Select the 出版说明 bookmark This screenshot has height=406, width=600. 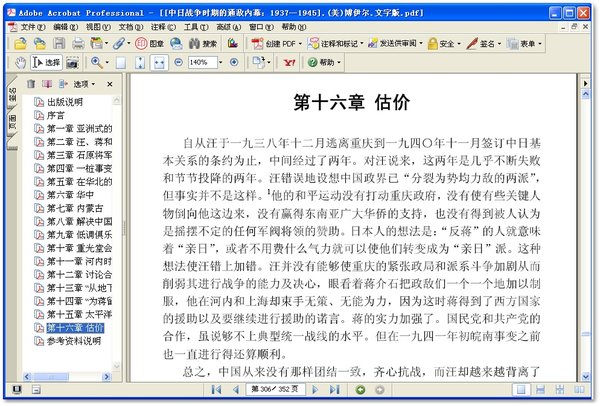[x=65, y=102]
